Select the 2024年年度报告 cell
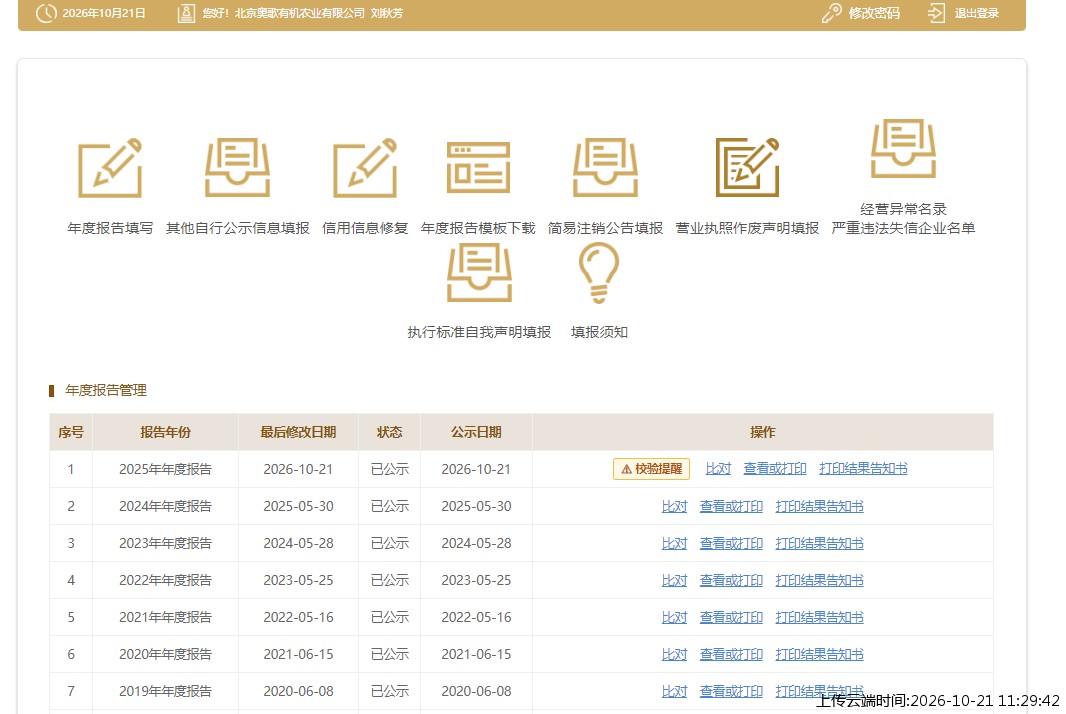This screenshot has height=714, width=1066. click(x=165, y=506)
